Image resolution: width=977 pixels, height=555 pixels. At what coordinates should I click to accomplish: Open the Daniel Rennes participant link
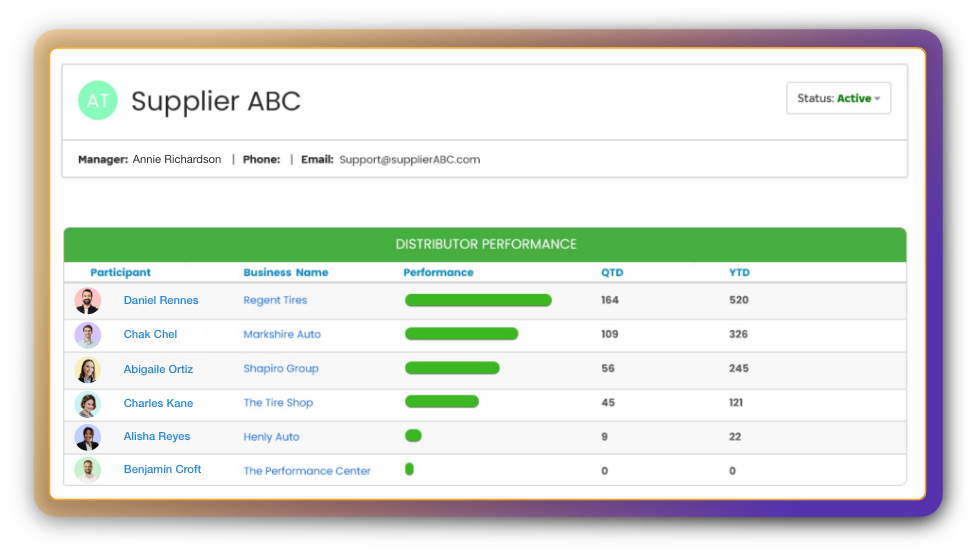point(161,300)
